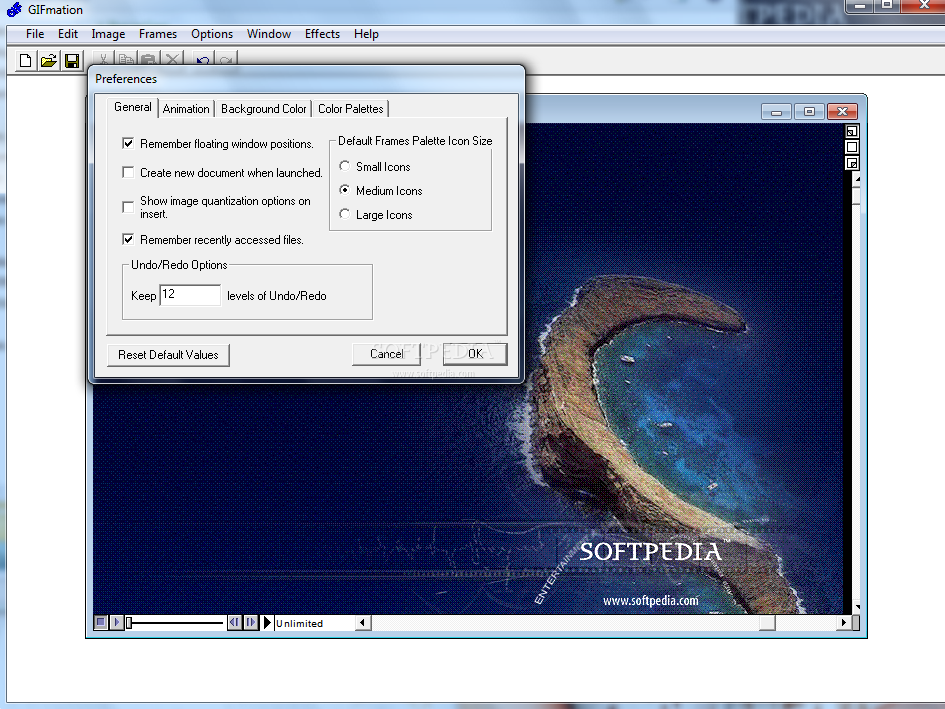Image resolution: width=945 pixels, height=709 pixels.
Task: Open the Image menu
Action: click(x=108, y=34)
